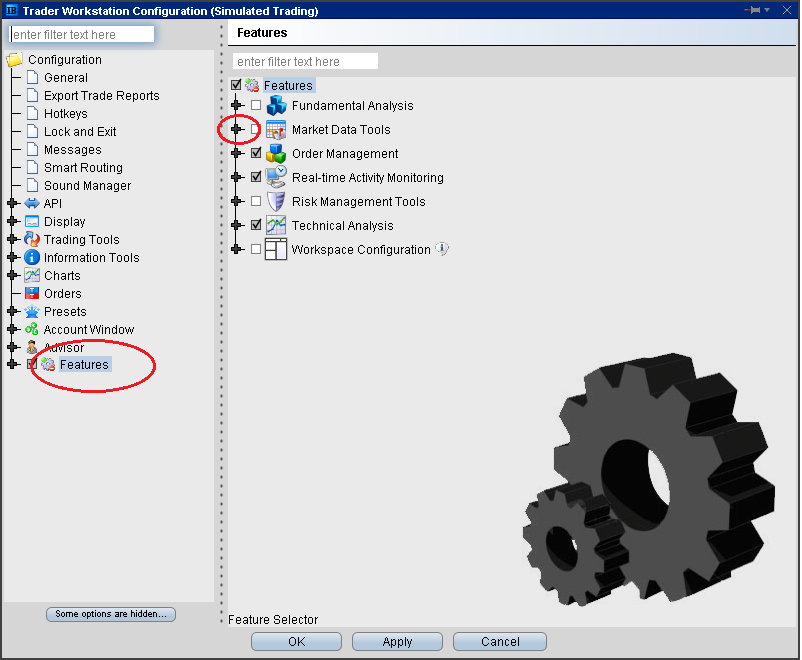Click the Features gear icon in right panel
802x660 pixels.
coord(252,85)
